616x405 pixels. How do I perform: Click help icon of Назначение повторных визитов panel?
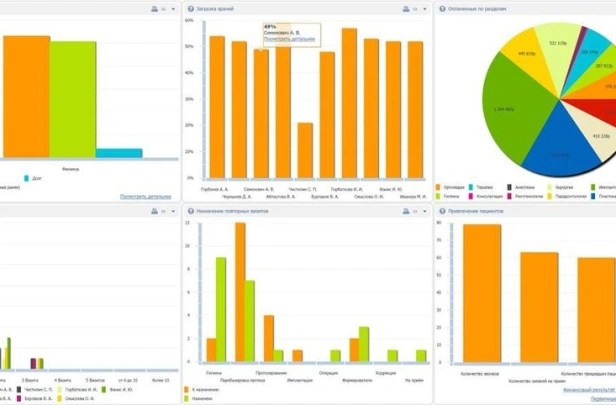tap(190, 212)
